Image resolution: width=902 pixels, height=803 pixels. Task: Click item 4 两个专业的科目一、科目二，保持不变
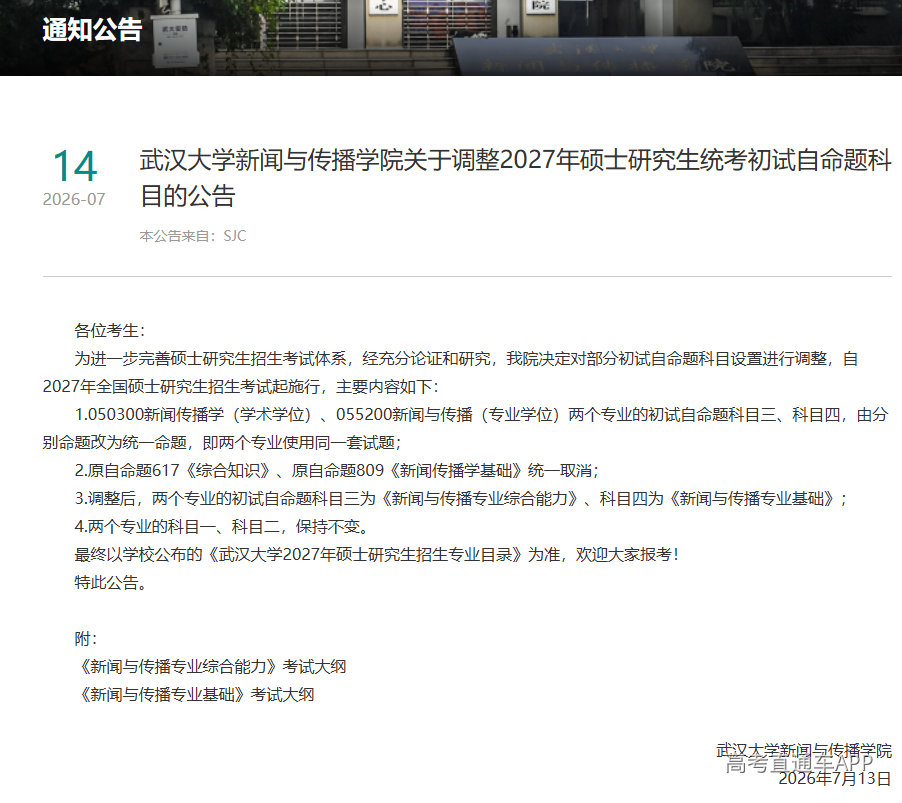point(222,527)
